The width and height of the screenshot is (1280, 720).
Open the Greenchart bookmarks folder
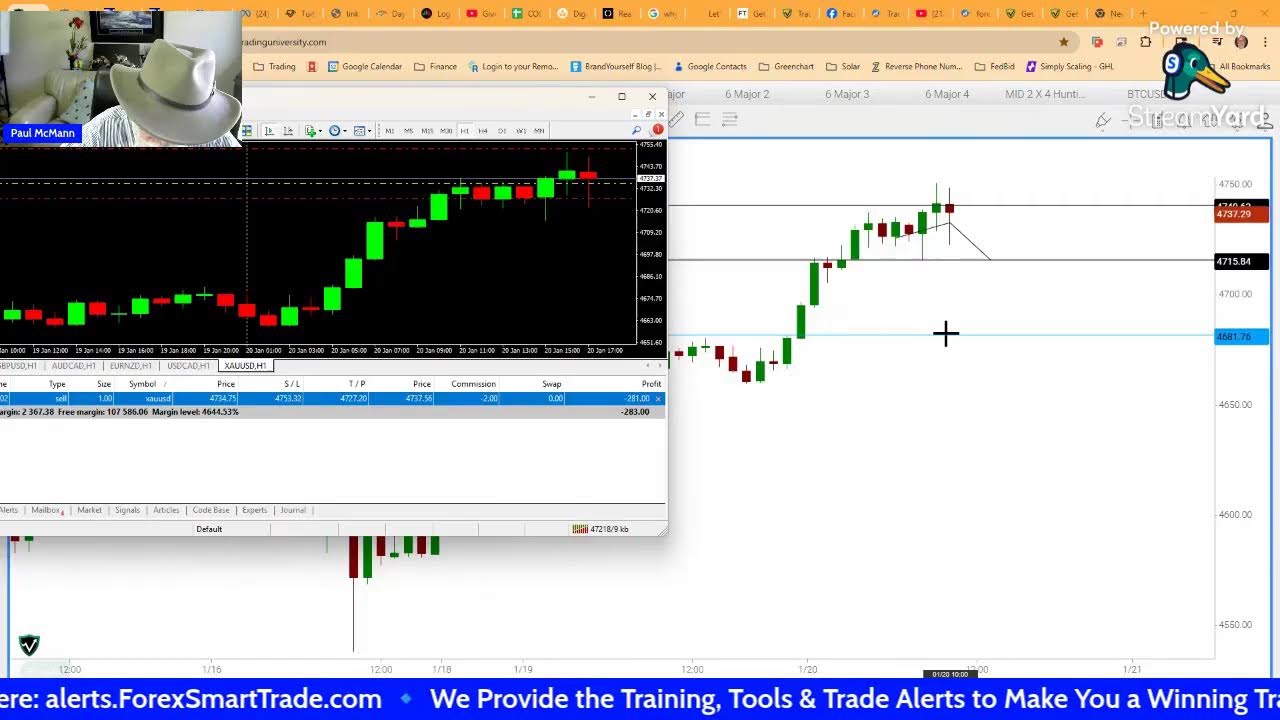point(786,67)
